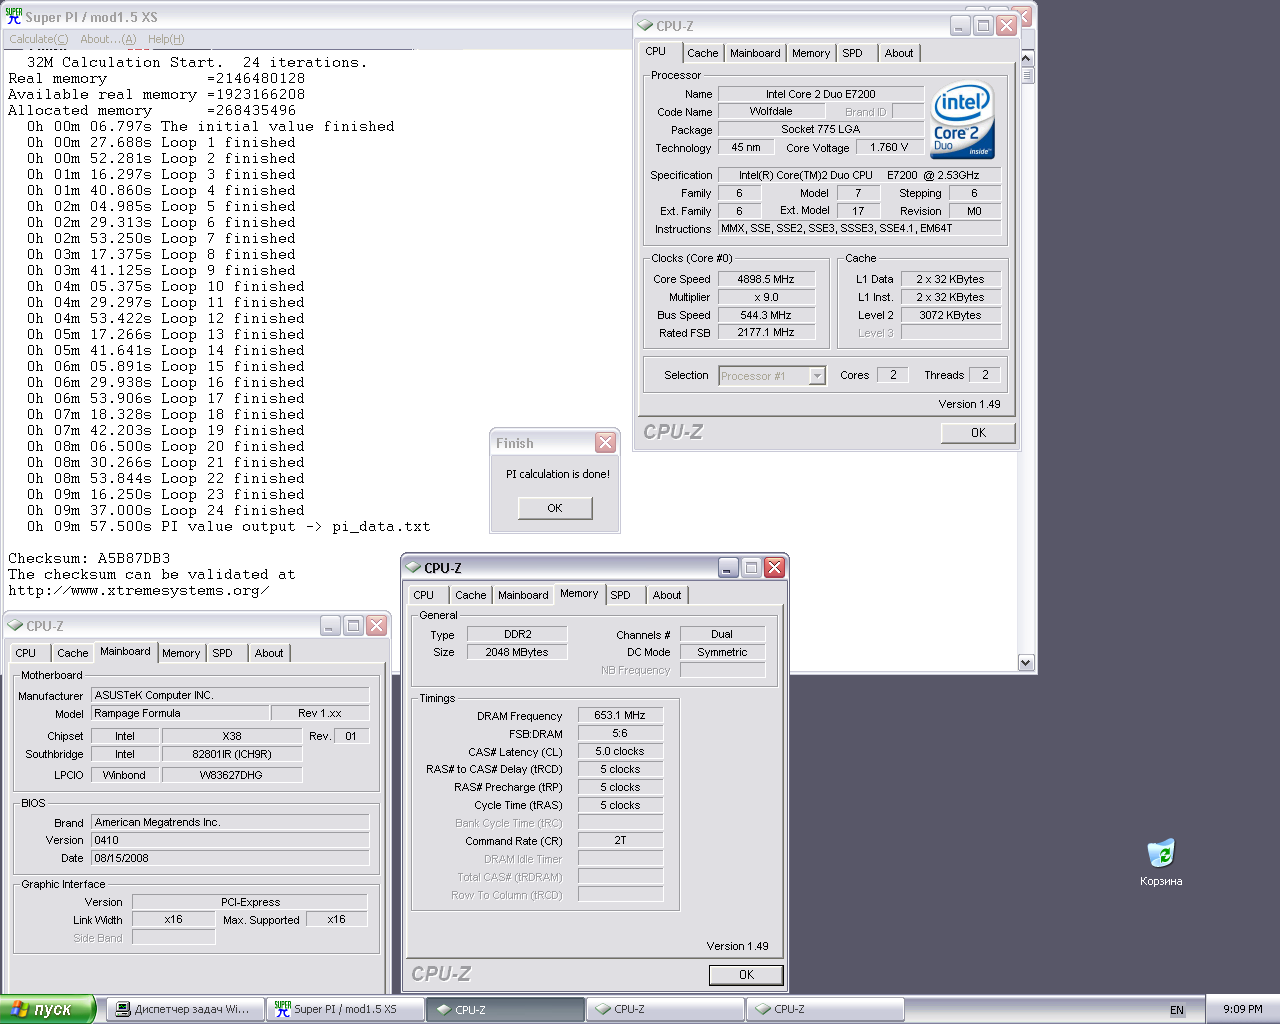Switch to Mainboard tab in processor CPU-Z window
The width and height of the screenshot is (1280, 1024).
(x=755, y=53)
